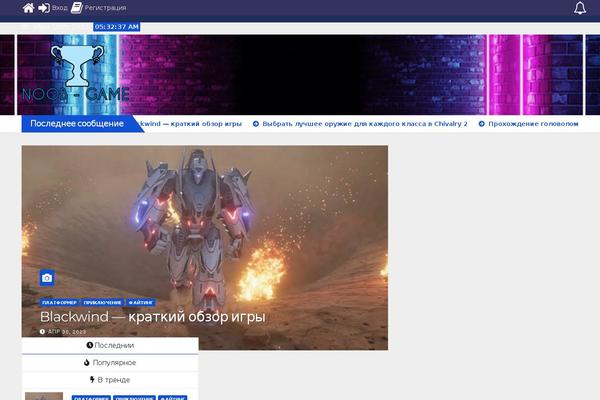The image size is (600, 400).
Task: Click arrow icon before Chivalry 2 headline
Action: coord(256,124)
